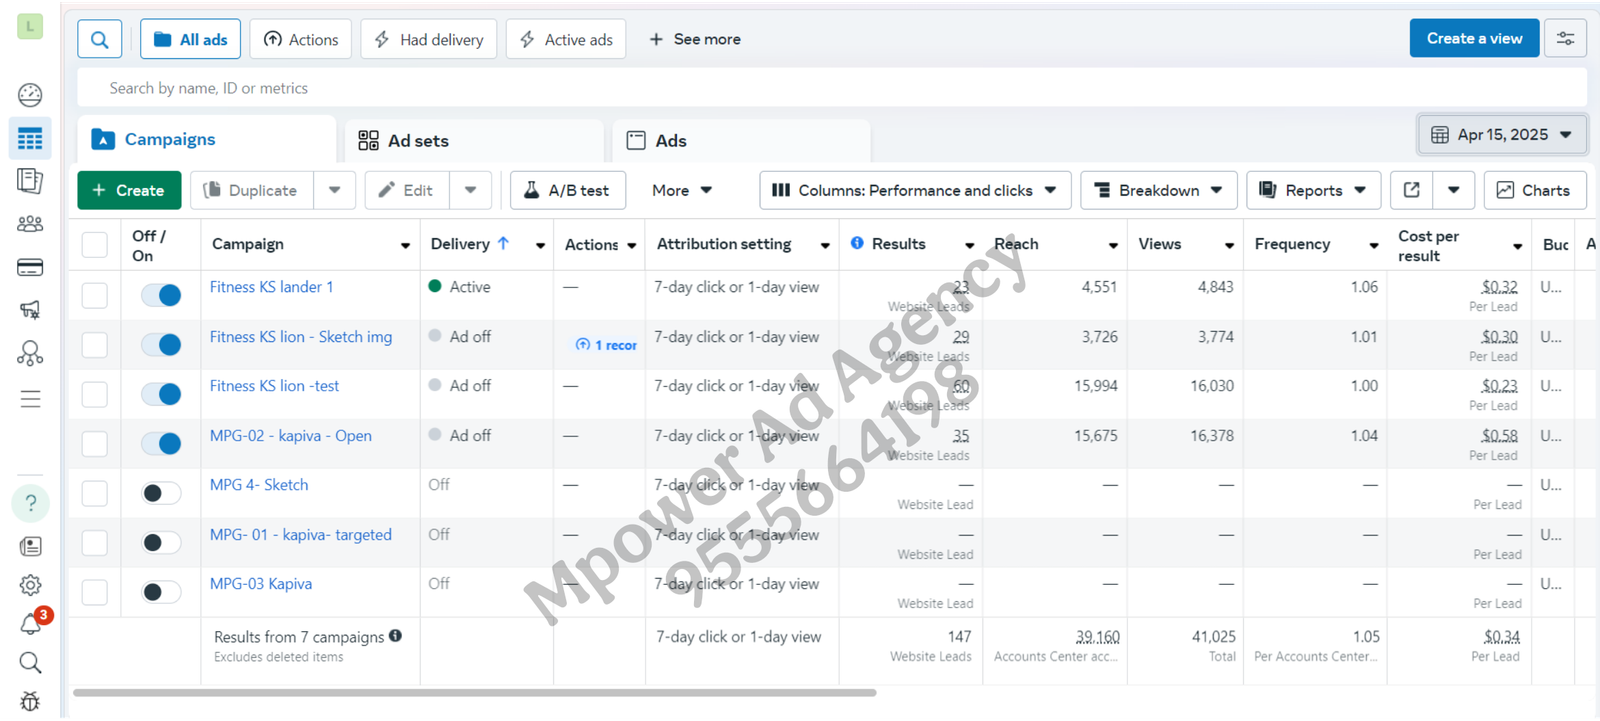This screenshot has width=1600, height=721.
Task: Switch to the Ads tab
Action: click(x=741, y=141)
